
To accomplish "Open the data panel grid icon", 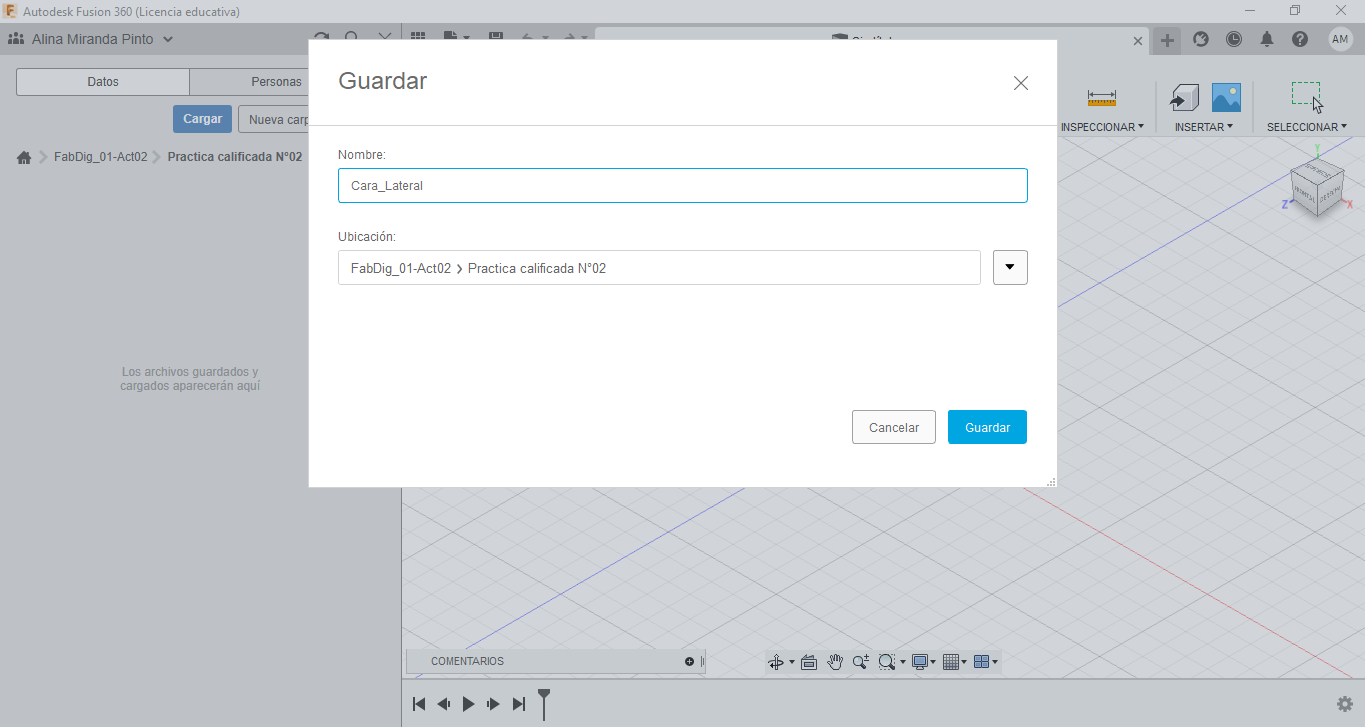I will tap(418, 38).
